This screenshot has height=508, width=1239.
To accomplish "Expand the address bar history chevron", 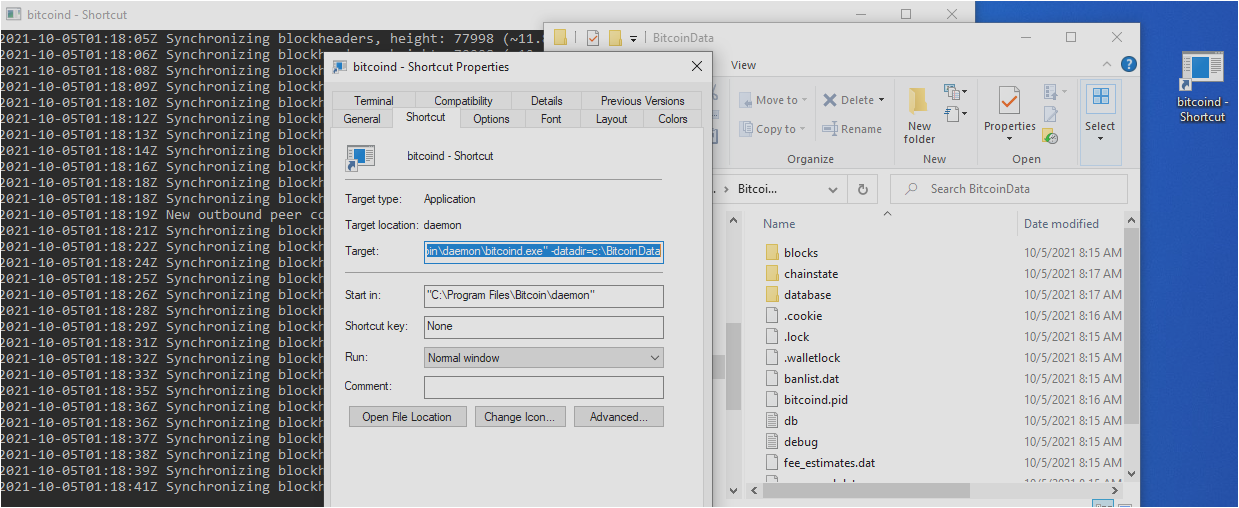I will [x=834, y=189].
